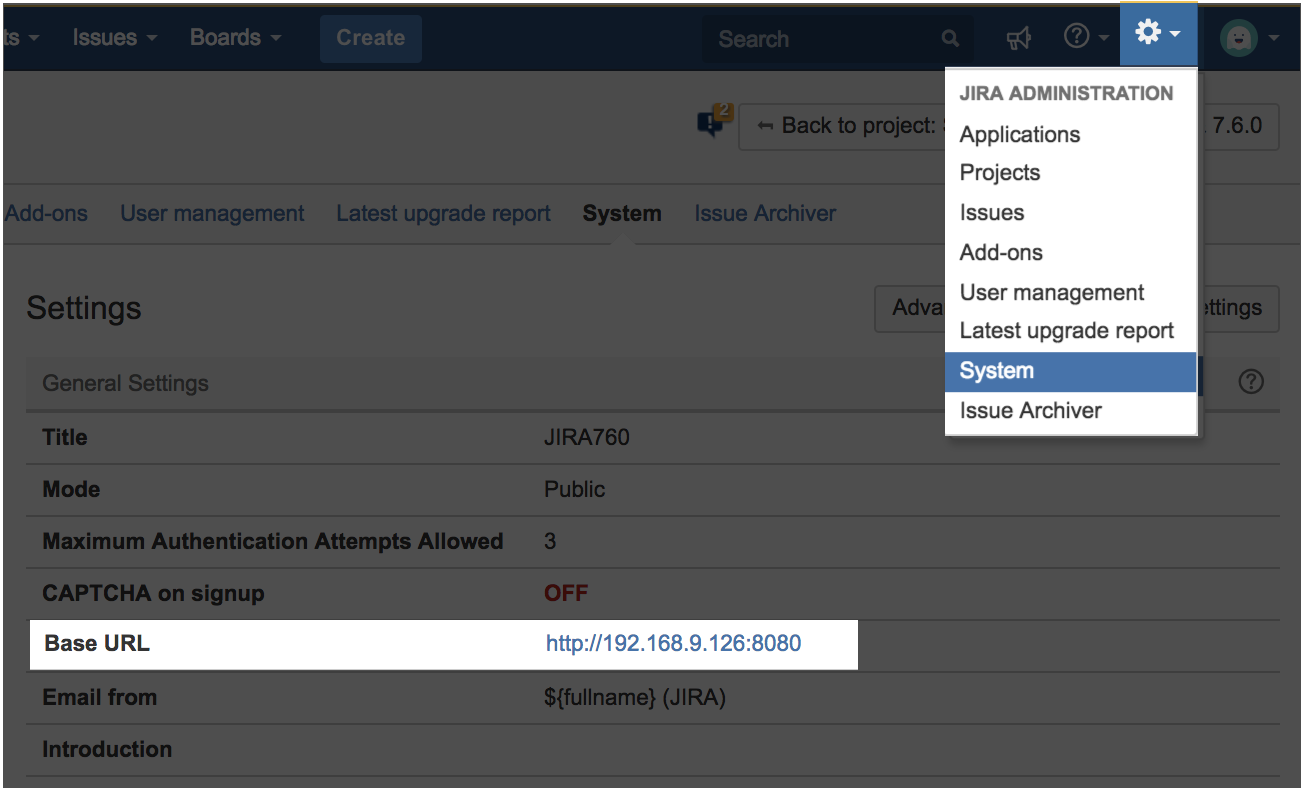Click the gear administration icon
The height and width of the screenshot is (788, 1302).
[x=1157, y=35]
